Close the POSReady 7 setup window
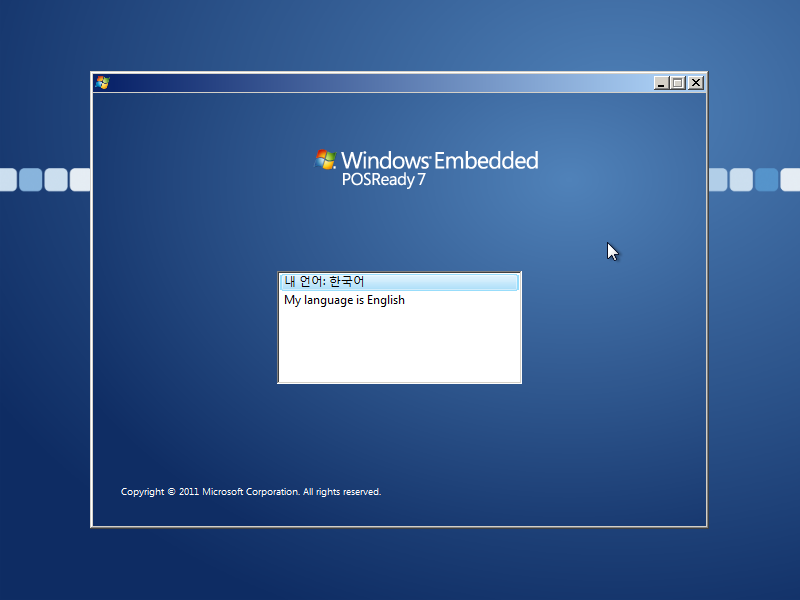 pyautogui.click(x=696, y=83)
